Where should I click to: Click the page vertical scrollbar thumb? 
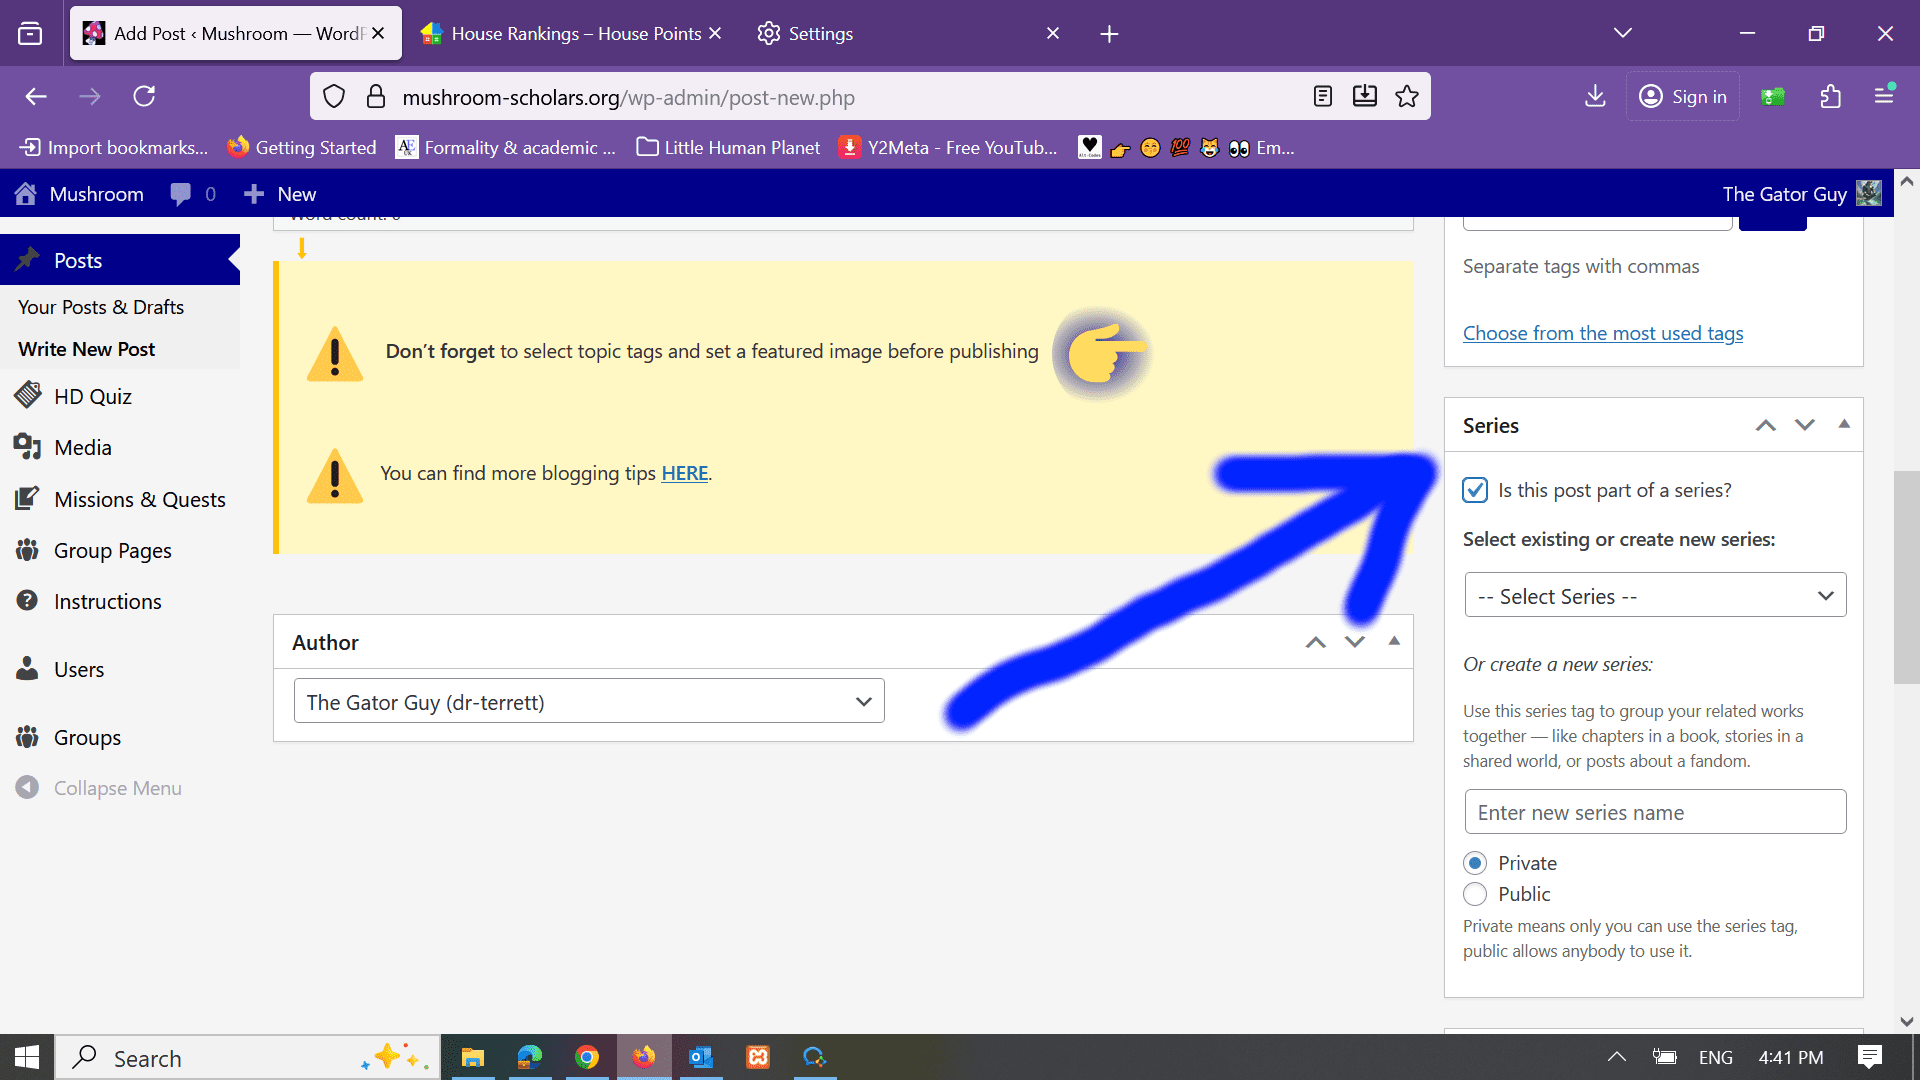1906,576
